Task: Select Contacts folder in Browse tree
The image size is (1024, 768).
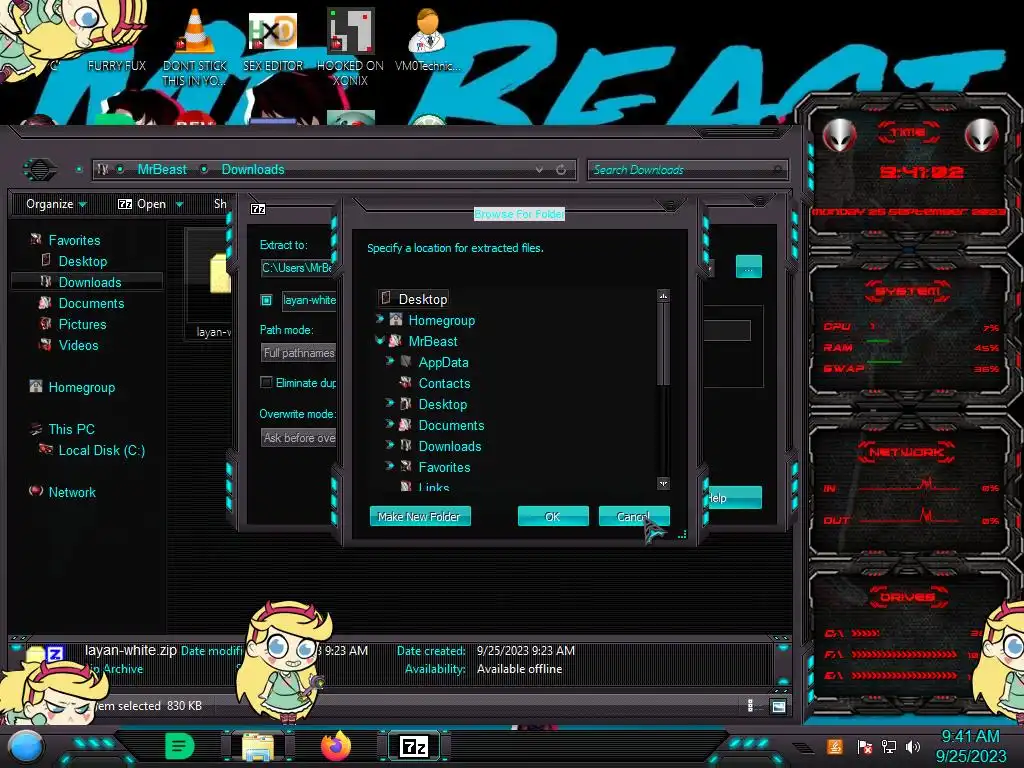Action: tap(444, 383)
